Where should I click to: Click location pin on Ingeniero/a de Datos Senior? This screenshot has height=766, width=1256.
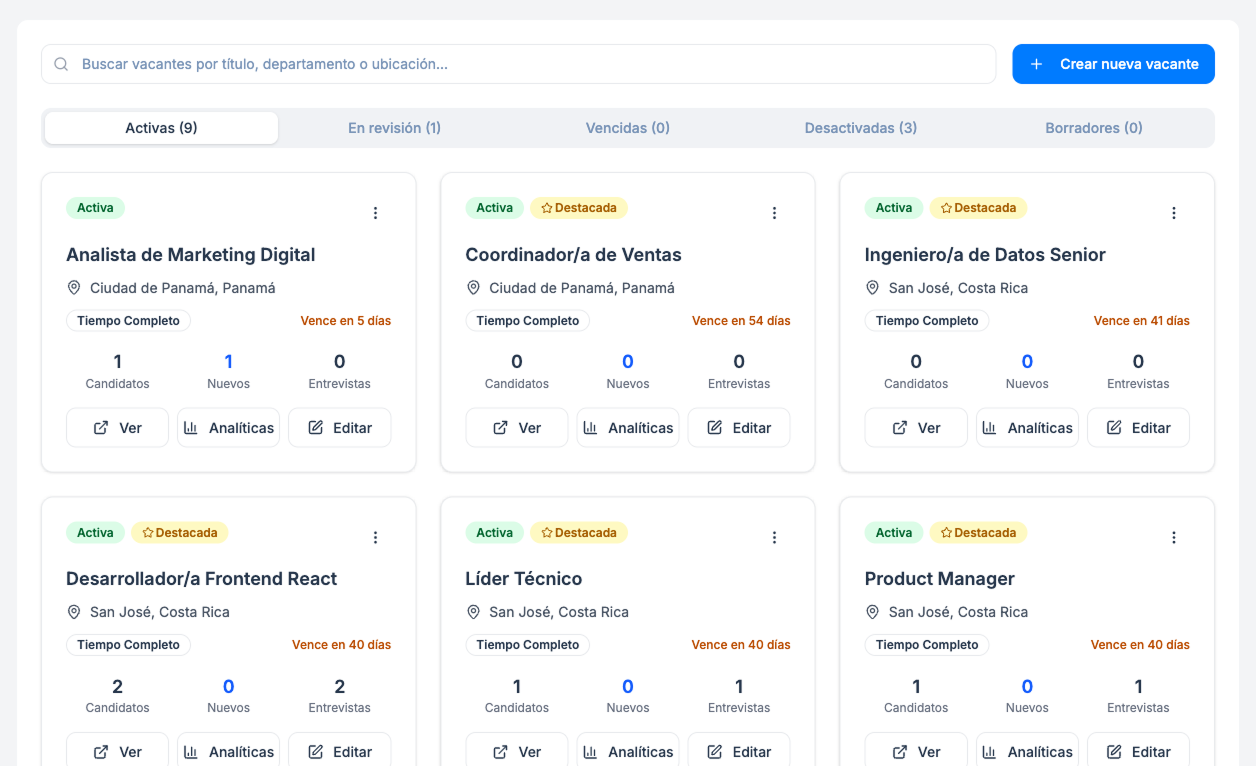[873, 288]
